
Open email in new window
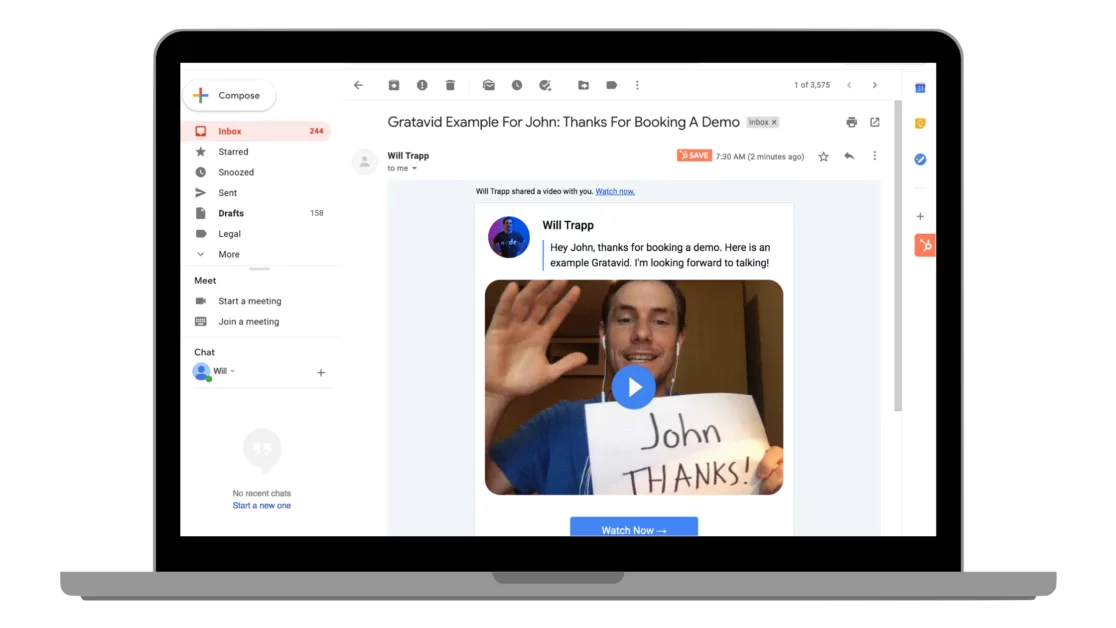[875, 122]
